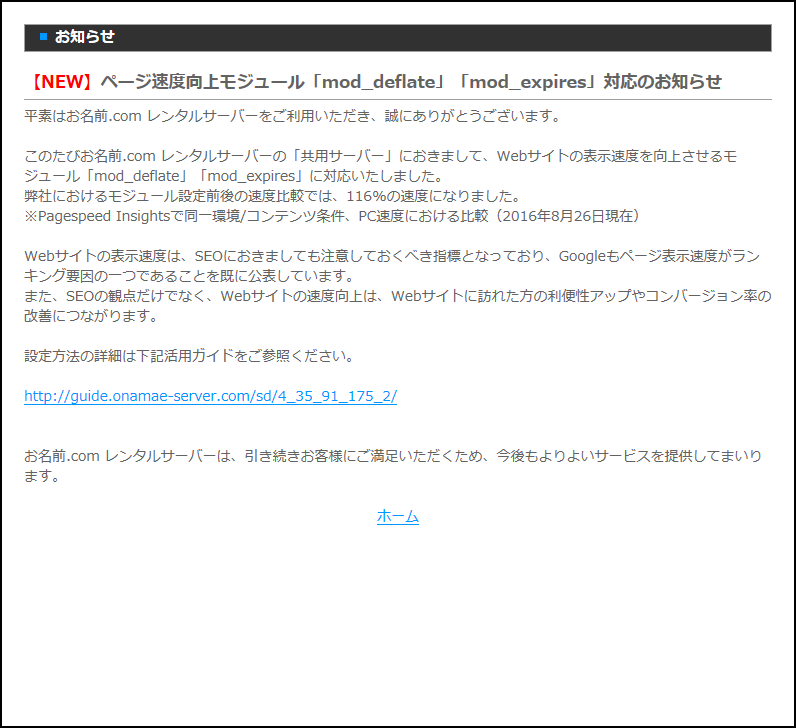
Task: Click the closing line about 引き続きお客様にご満足いただく
Action: coord(393,456)
